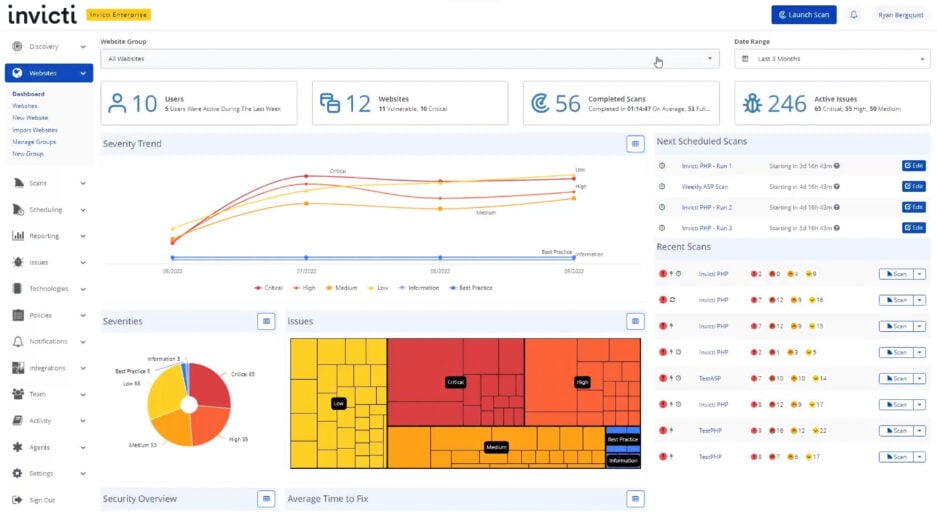Toggle the Medium series in chart legend
The height and width of the screenshot is (512, 937).
pyautogui.click(x=341, y=288)
